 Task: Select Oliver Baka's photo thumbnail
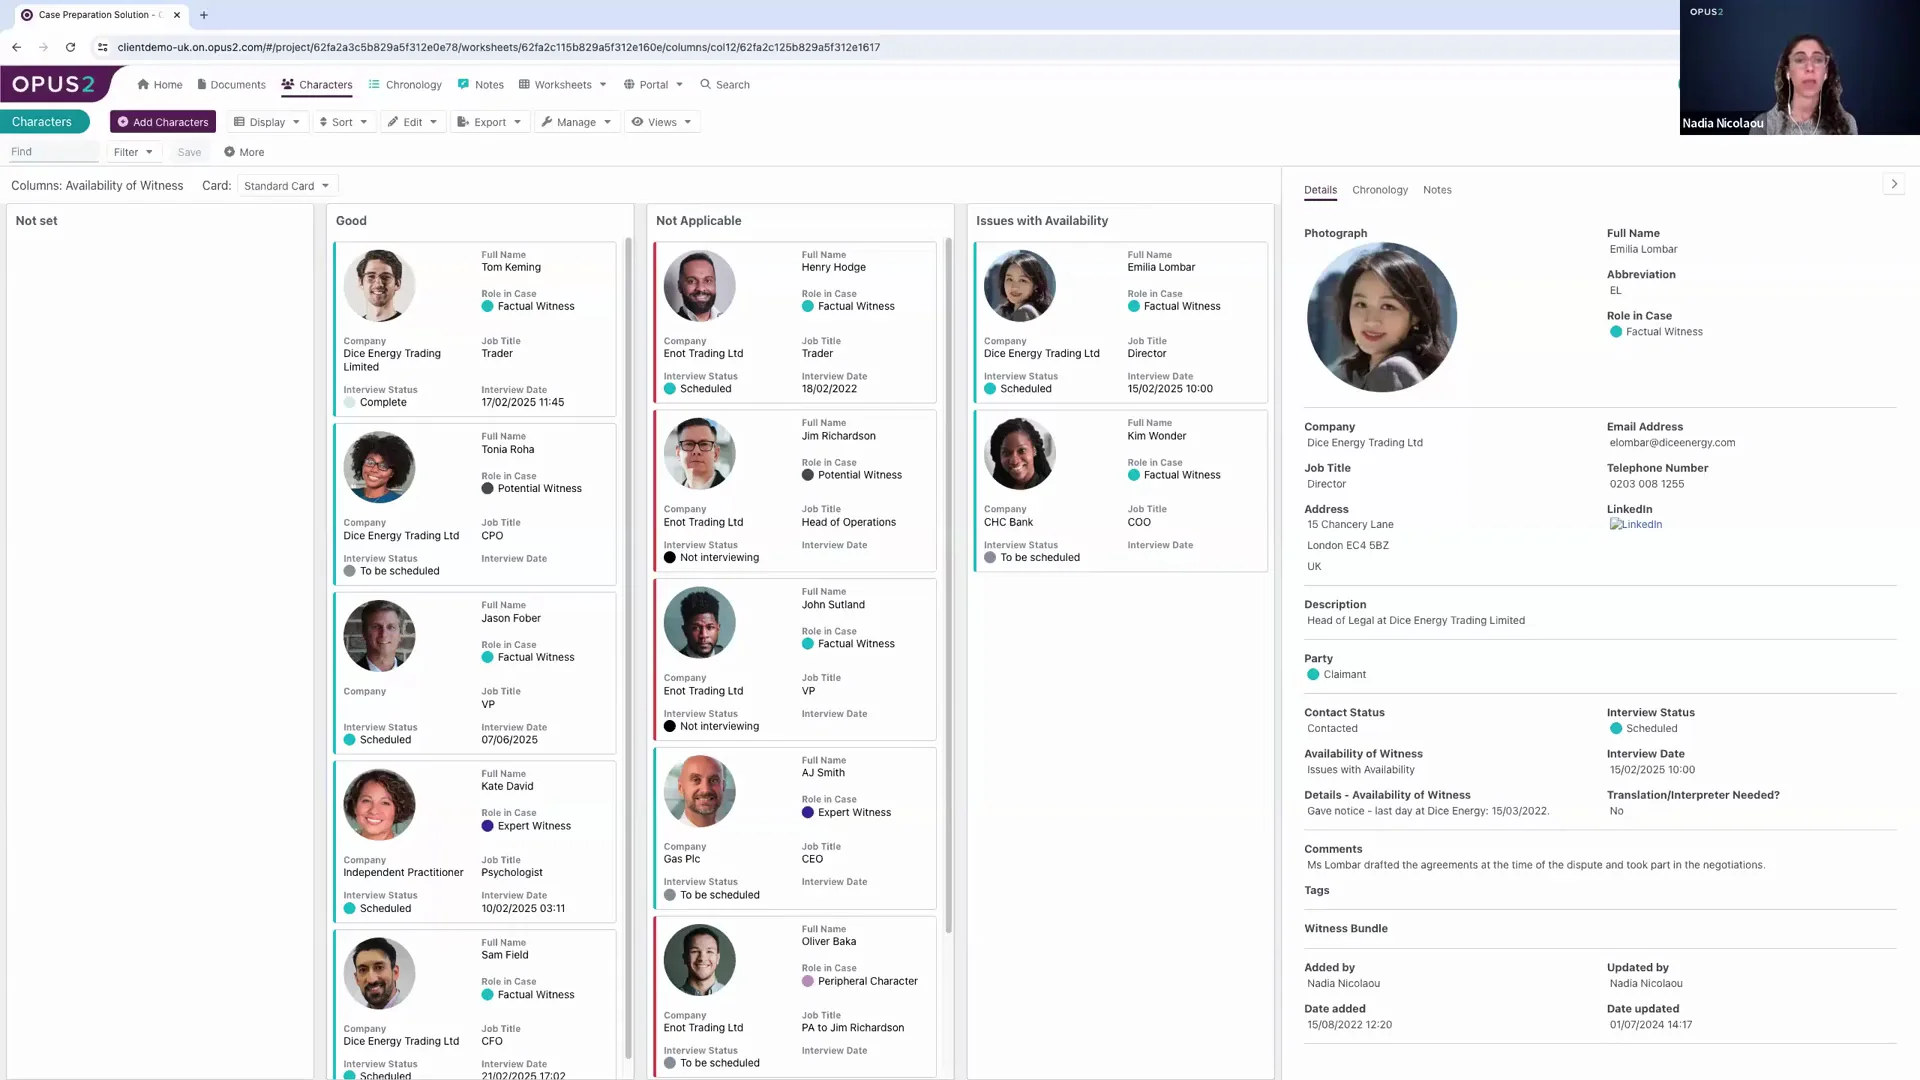(x=699, y=960)
